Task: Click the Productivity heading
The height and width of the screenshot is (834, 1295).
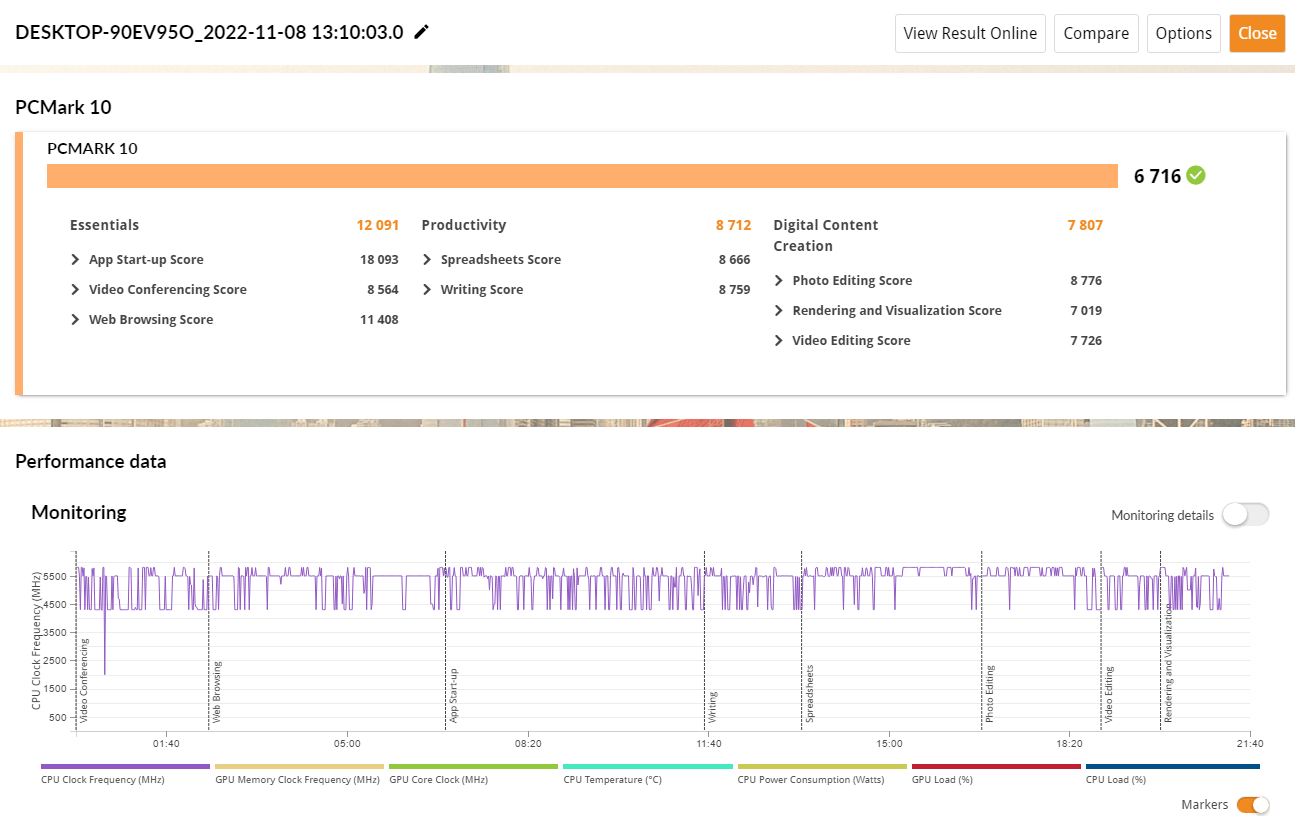Action: (x=464, y=225)
